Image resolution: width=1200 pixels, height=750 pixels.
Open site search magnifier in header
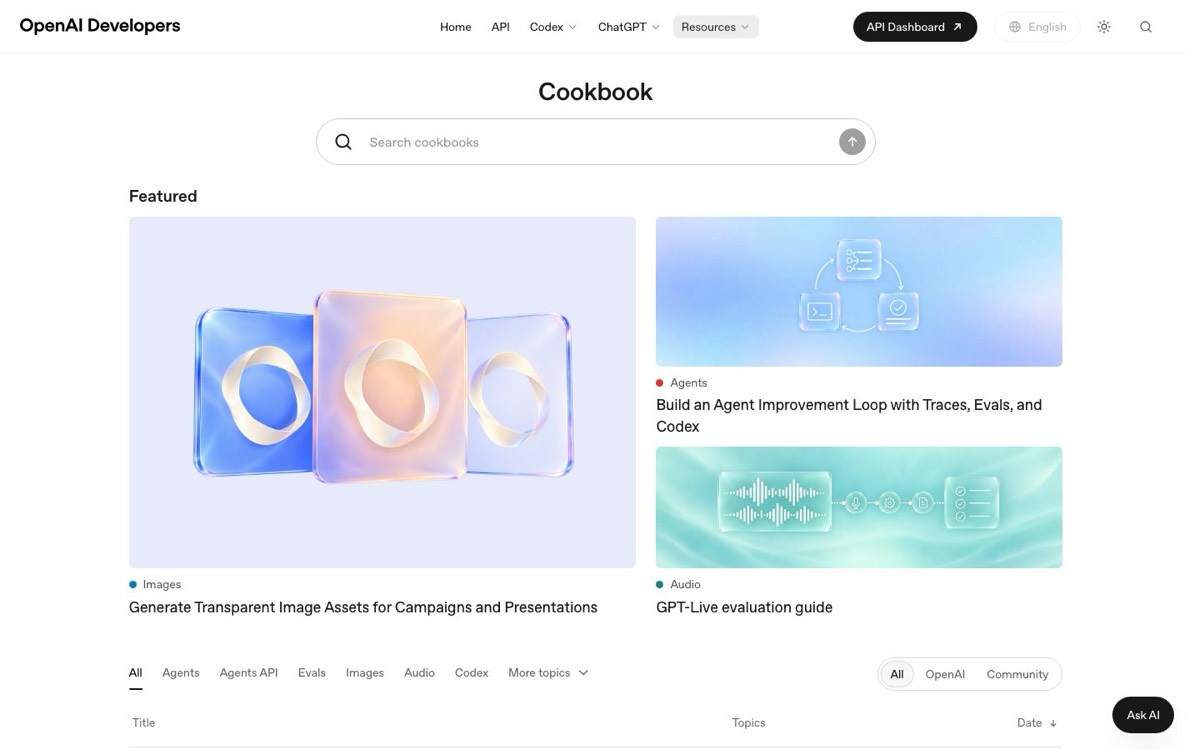coord(1146,27)
